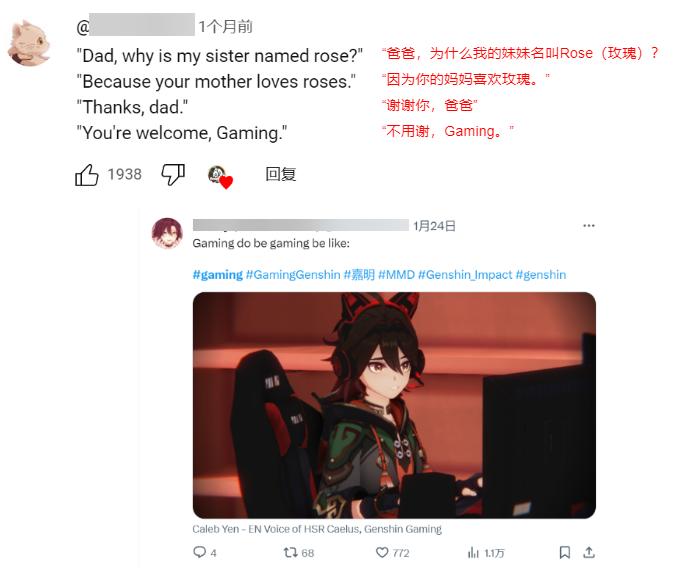Like the comment with thumbs-up icon

coord(87,175)
